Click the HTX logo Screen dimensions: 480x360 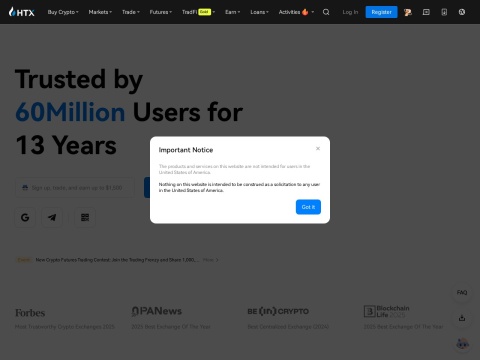pyautogui.click(x=22, y=12)
